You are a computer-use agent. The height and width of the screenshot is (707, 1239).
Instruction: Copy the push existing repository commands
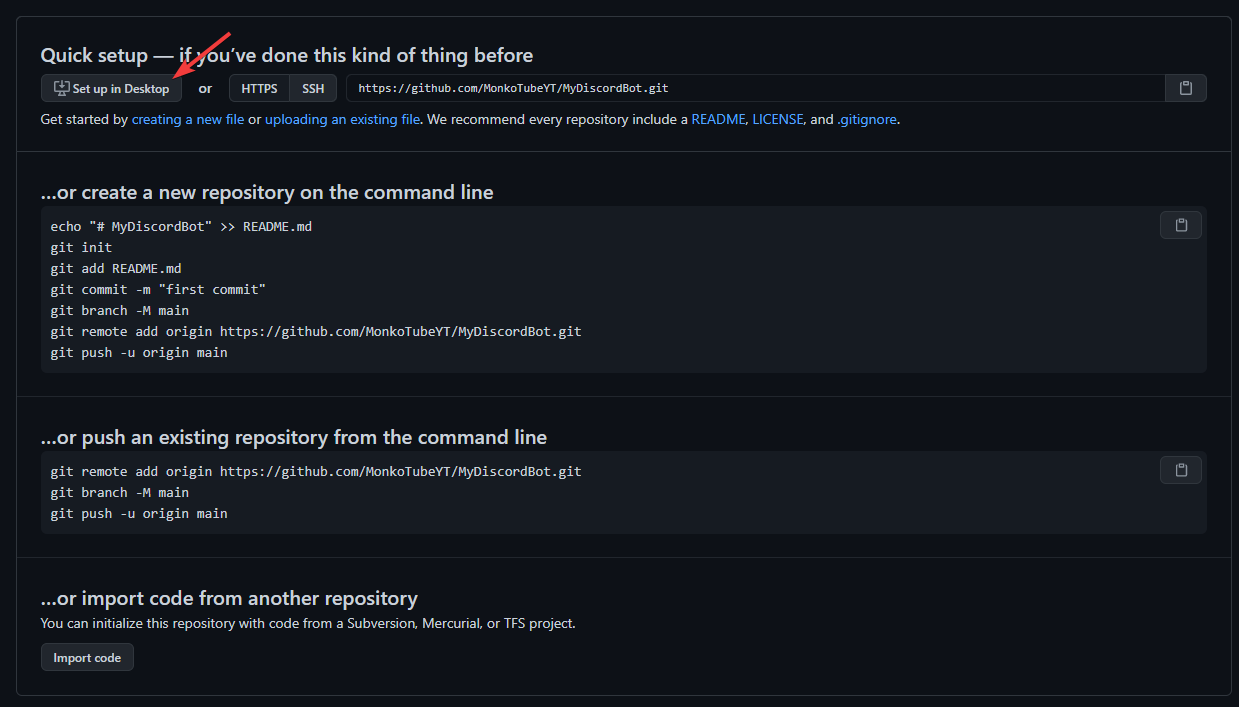tap(1180, 470)
